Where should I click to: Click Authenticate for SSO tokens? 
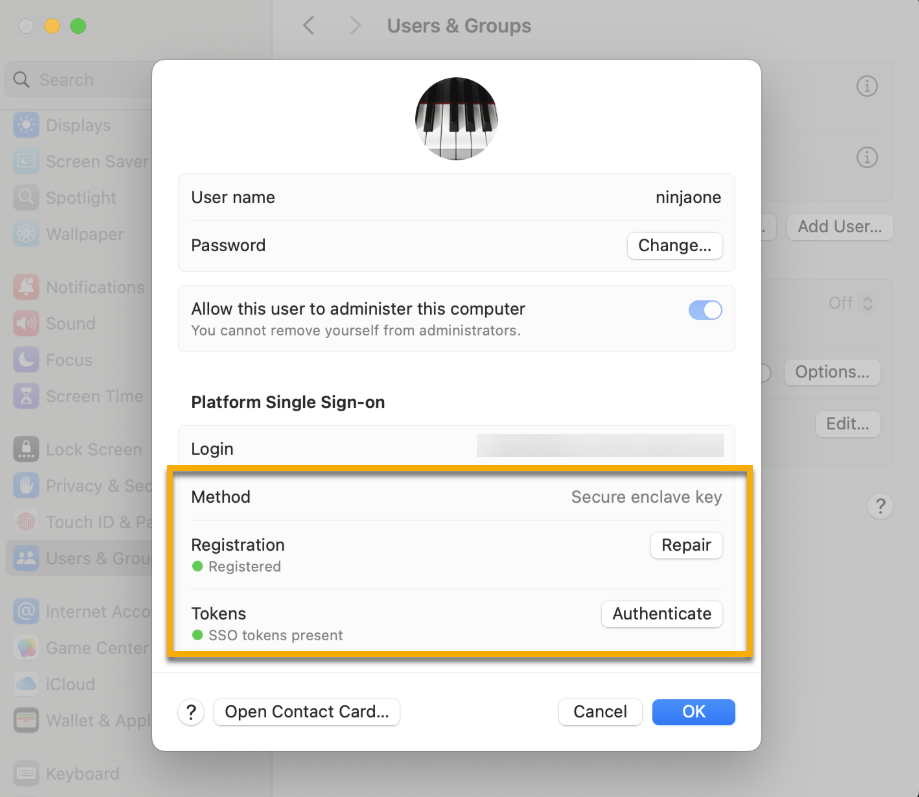pyautogui.click(x=661, y=614)
